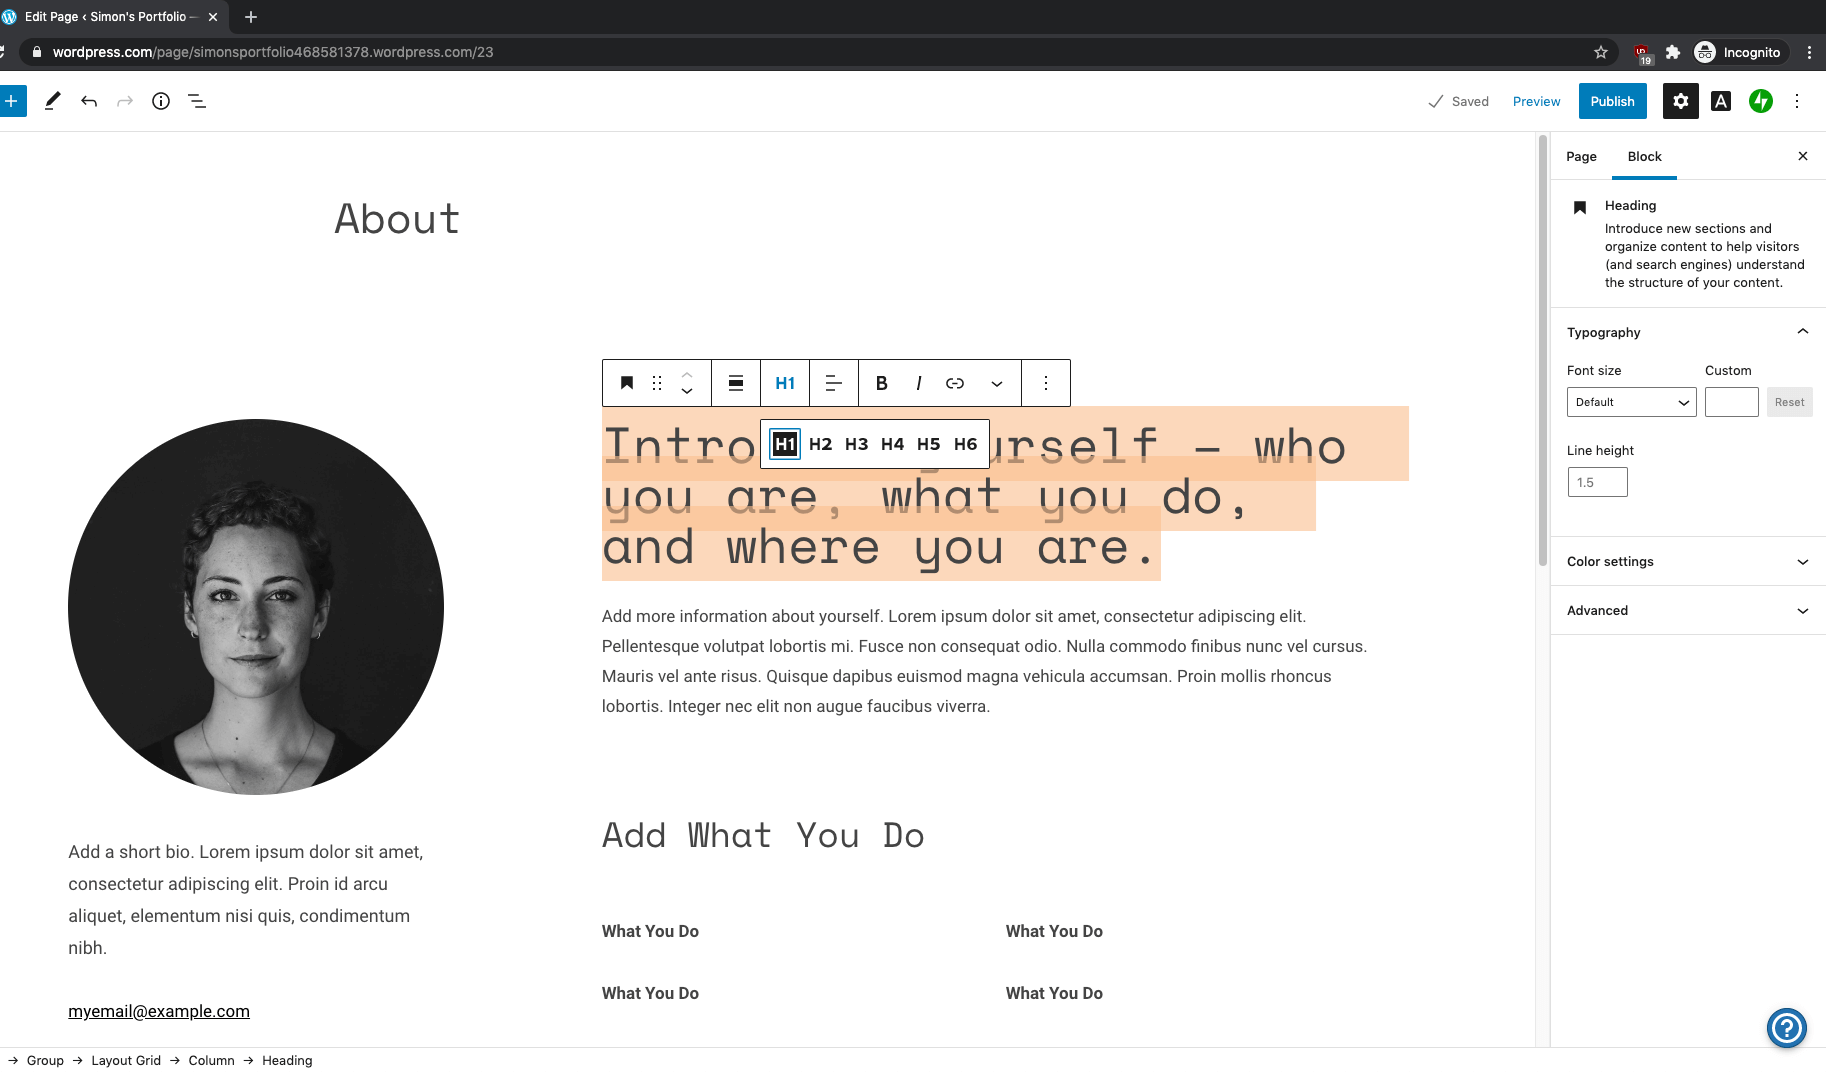Choose heading level H5
The height and width of the screenshot is (1072, 1826).
(x=929, y=444)
